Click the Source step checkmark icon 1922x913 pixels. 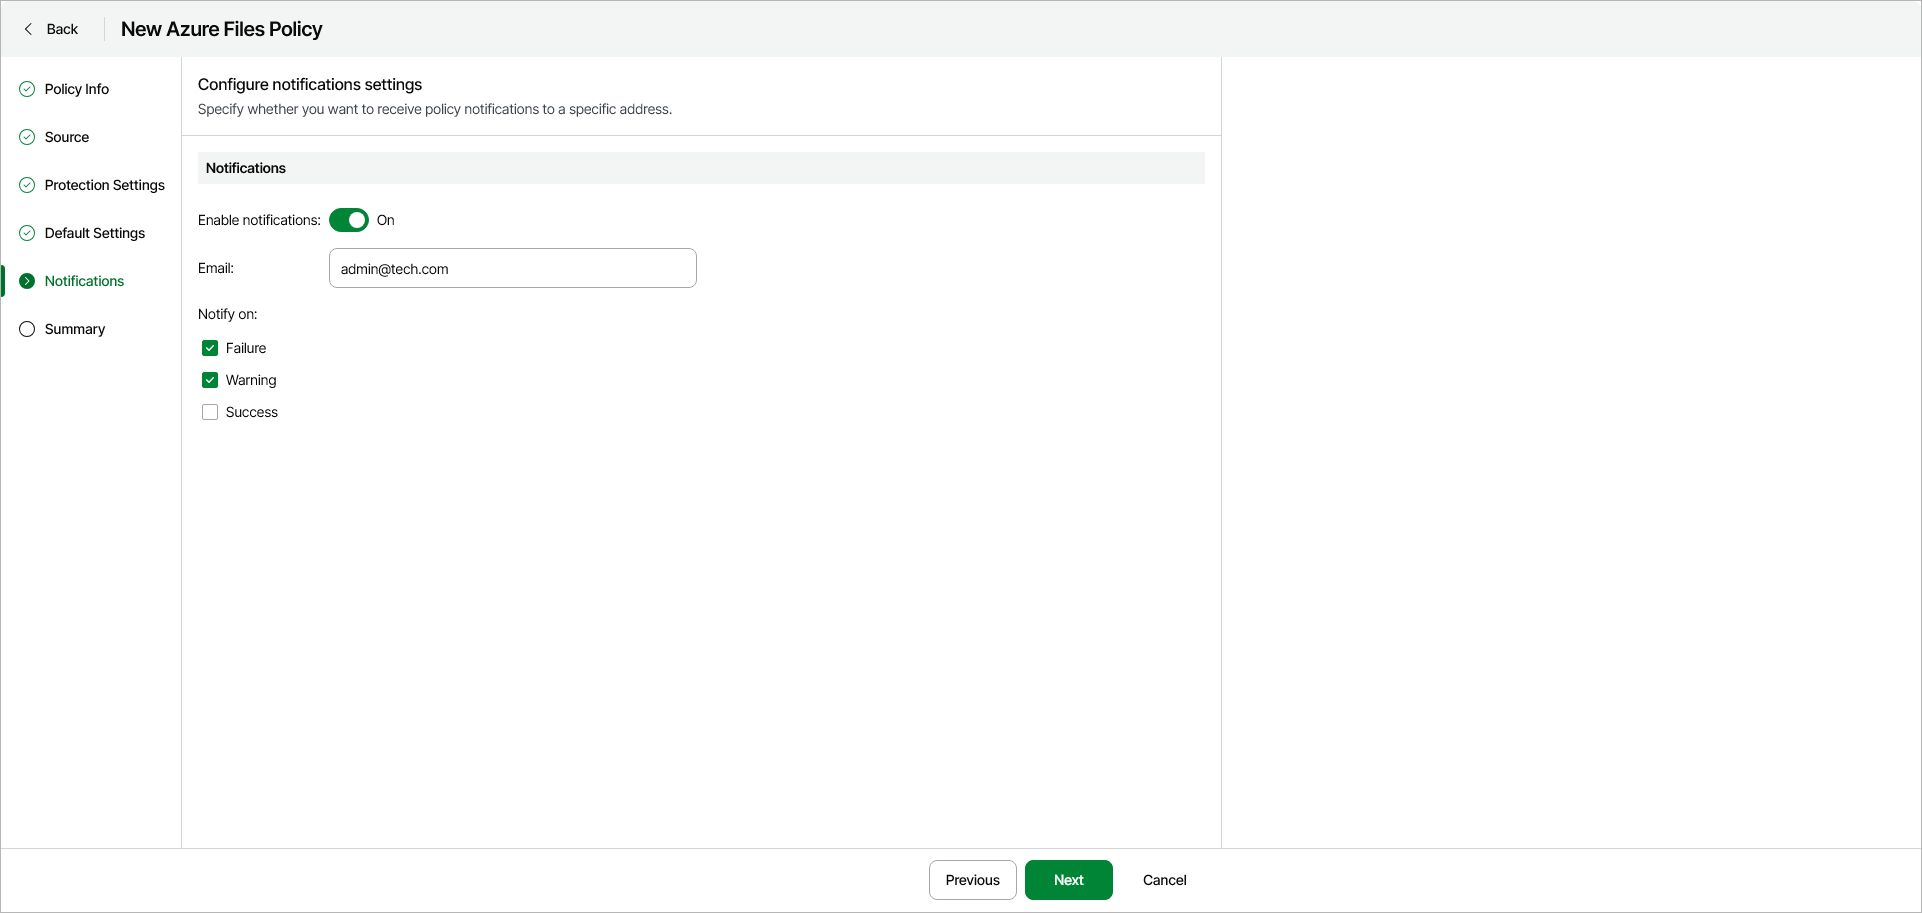(27, 137)
